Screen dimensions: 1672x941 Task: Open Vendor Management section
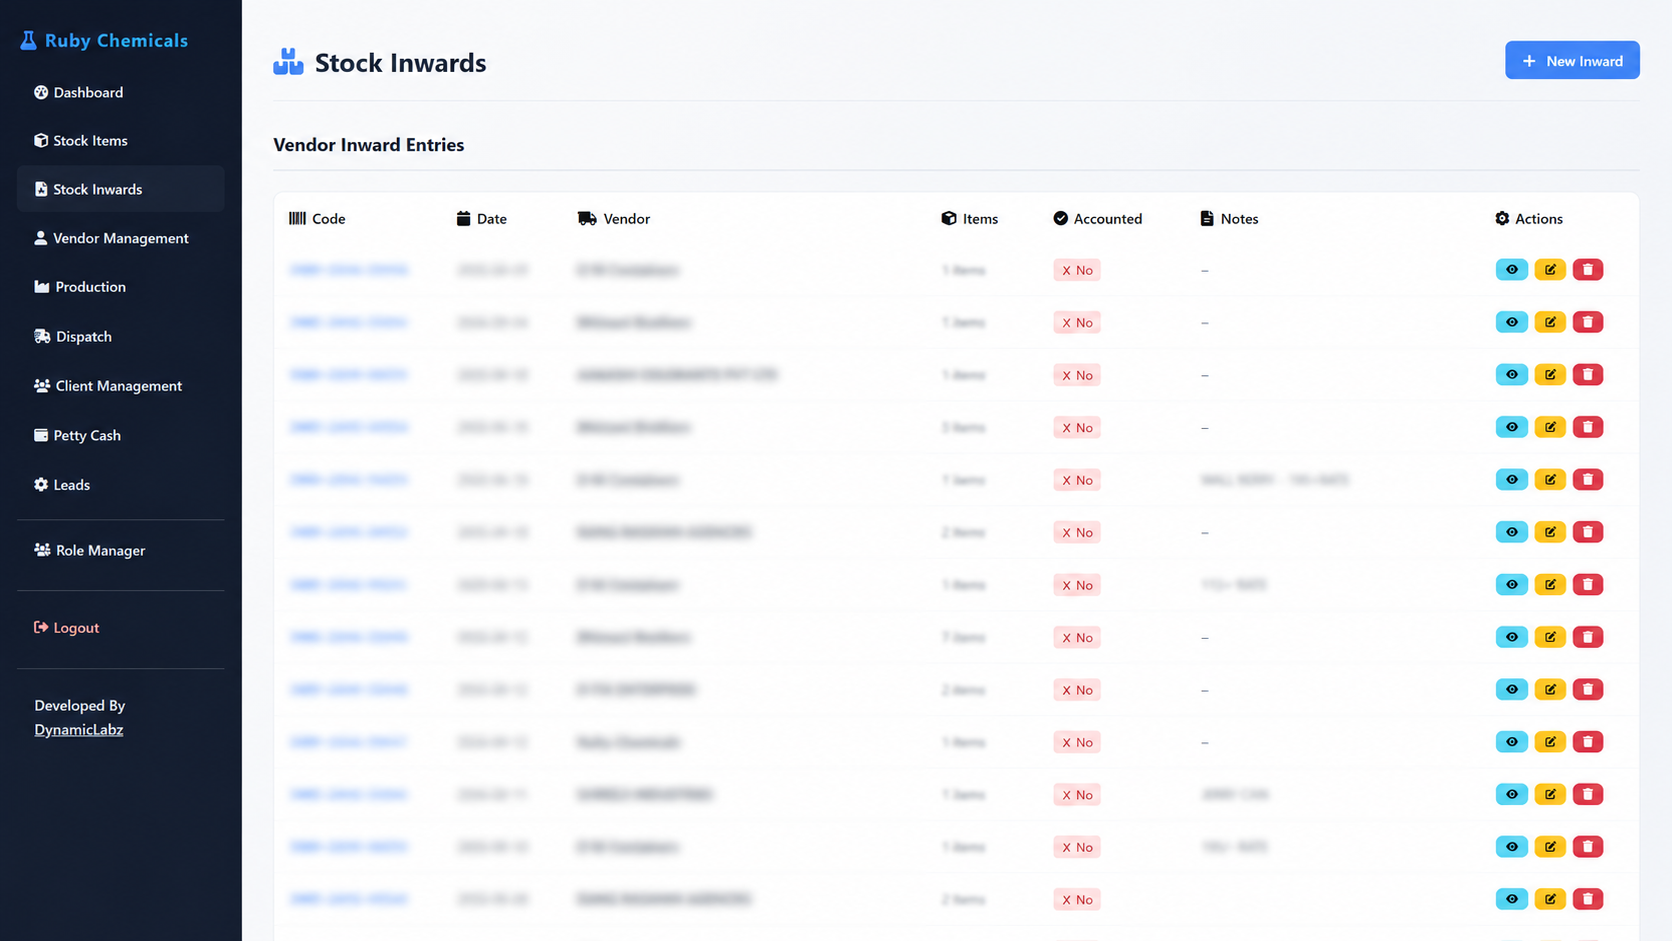[x=111, y=238]
